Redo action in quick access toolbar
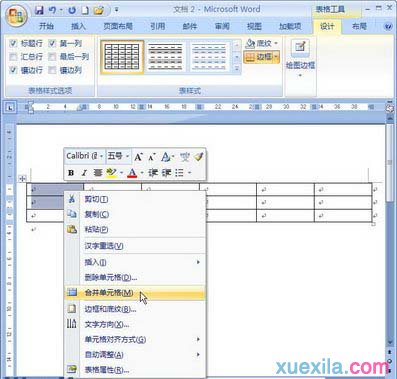This screenshot has height=379, width=397. pos(72,10)
